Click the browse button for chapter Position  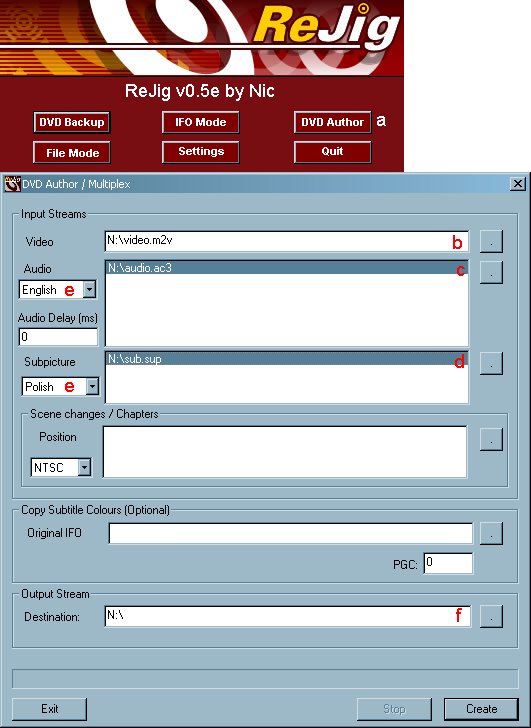click(x=491, y=439)
